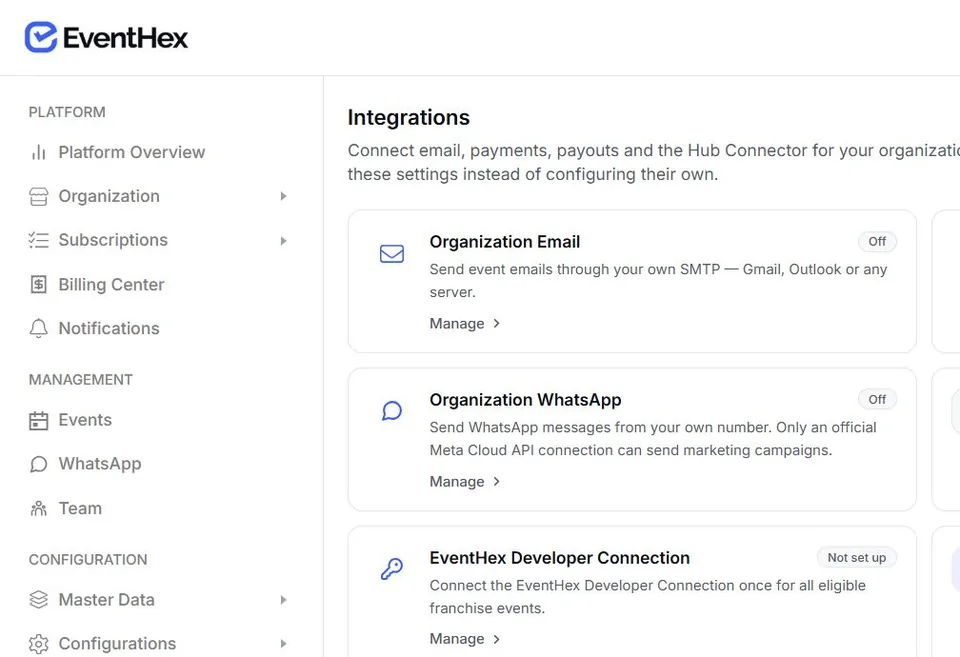Click Manage on EventHex Developer Connection card
960x657 pixels.
(457, 639)
